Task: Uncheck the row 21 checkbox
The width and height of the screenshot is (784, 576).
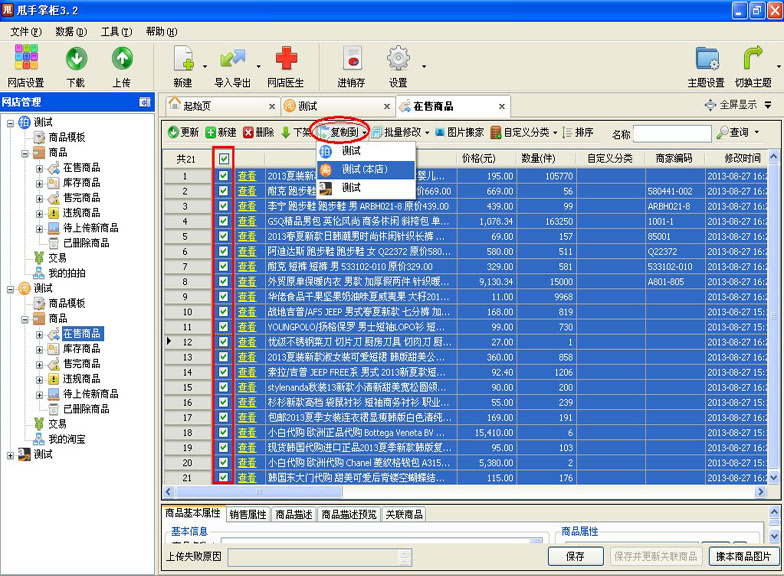Action: pyautogui.click(x=224, y=478)
